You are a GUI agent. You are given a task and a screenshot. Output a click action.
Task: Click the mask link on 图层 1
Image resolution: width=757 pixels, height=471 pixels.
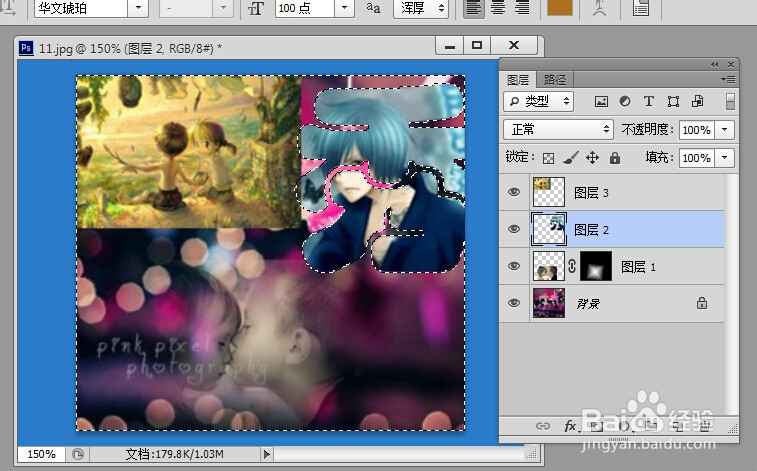572,266
